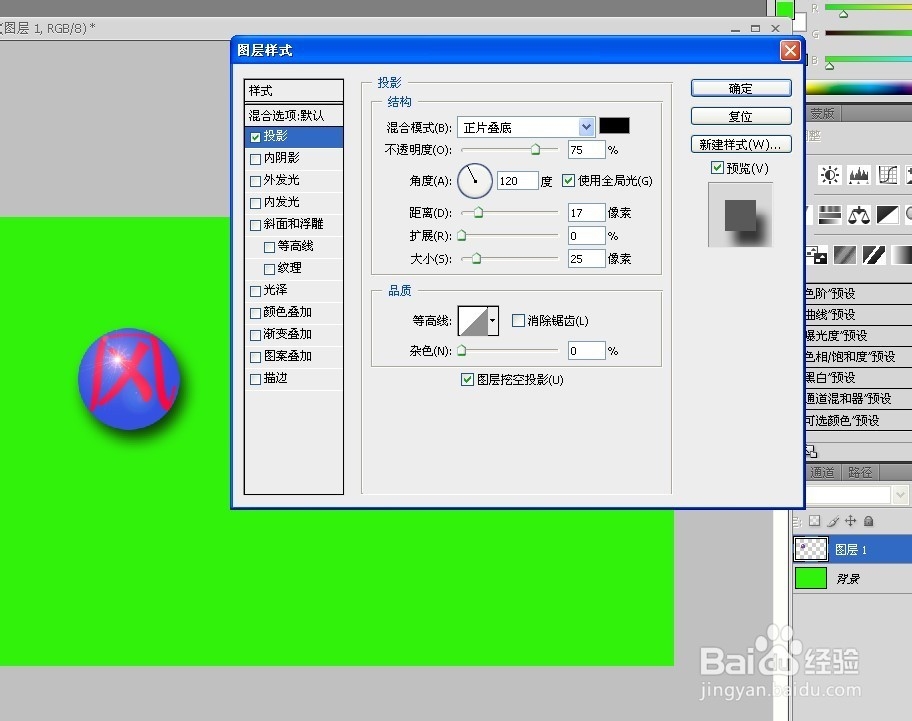Switch to the 通道 tab
912x721 pixels.
(x=821, y=471)
